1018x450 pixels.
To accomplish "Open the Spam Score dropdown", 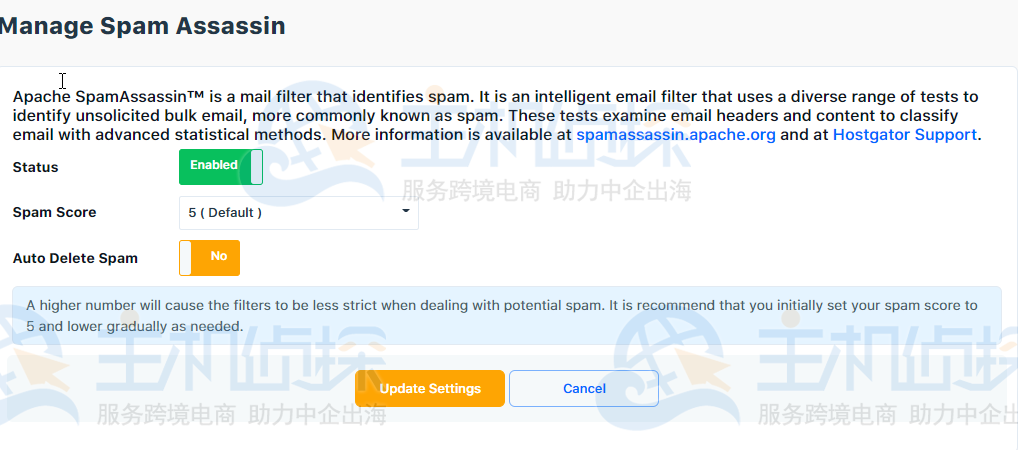I will click(x=299, y=212).
